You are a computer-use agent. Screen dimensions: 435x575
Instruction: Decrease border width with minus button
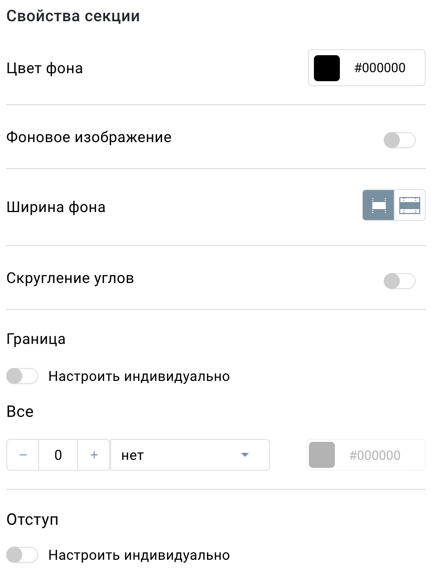23,455
